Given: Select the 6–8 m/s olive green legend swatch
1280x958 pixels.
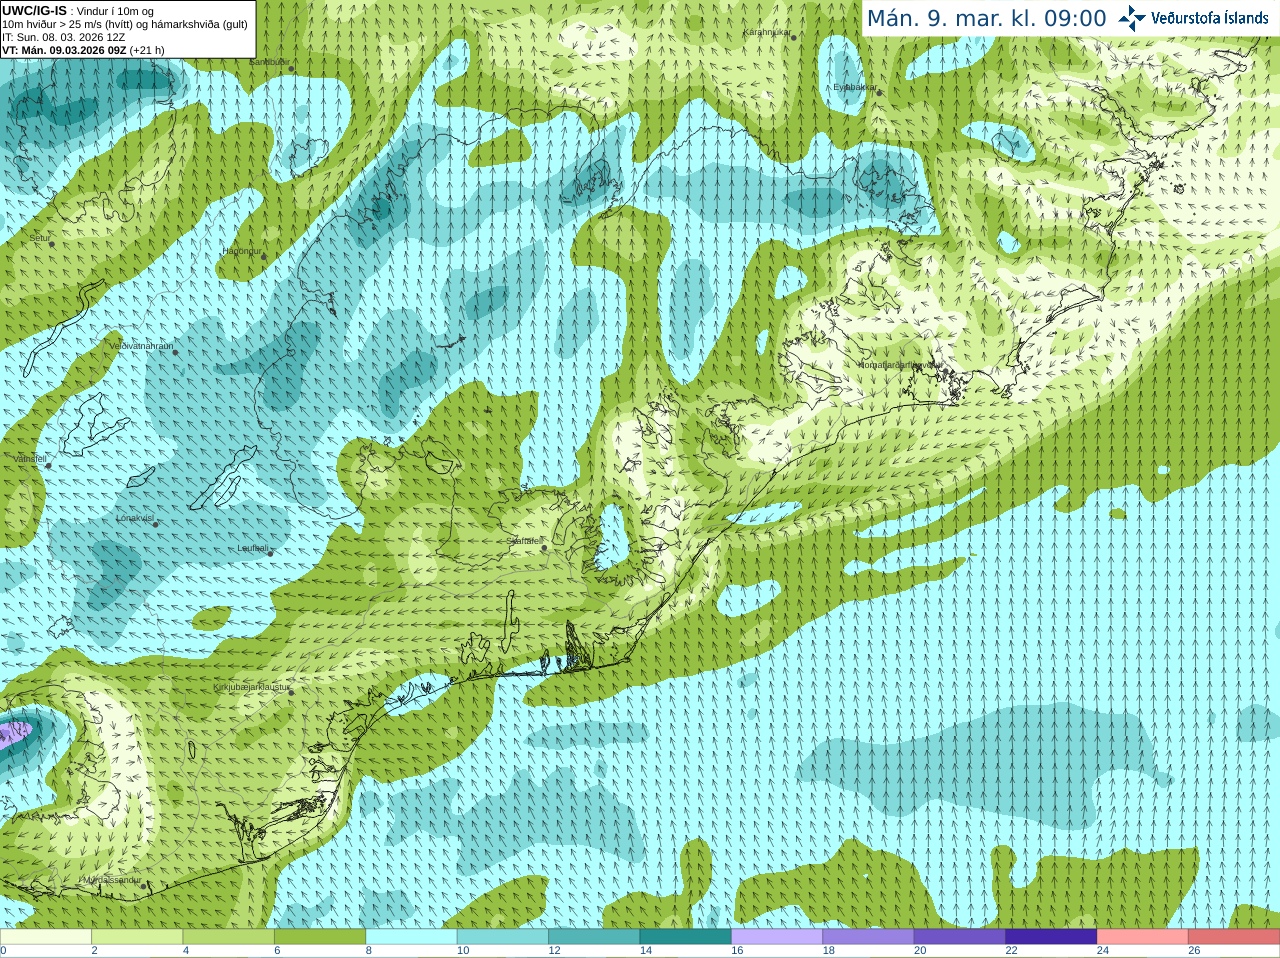Looking at the screenshot, I should (320, 937).
